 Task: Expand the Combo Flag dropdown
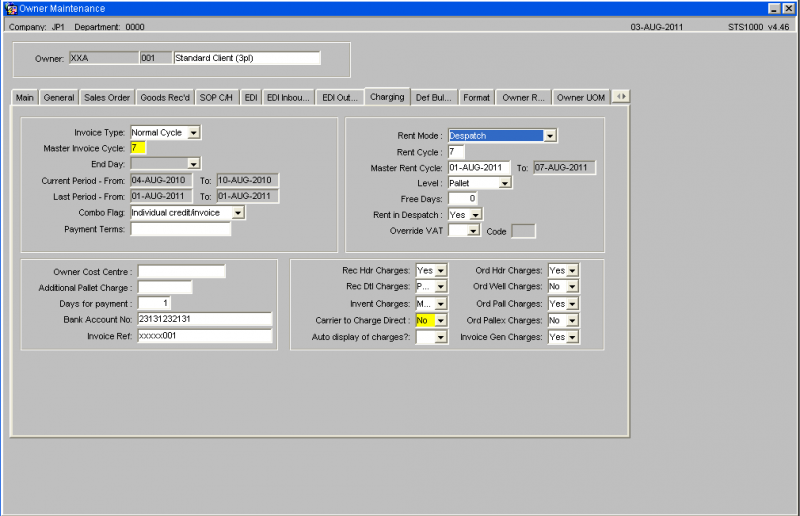(x=238, y=213)
